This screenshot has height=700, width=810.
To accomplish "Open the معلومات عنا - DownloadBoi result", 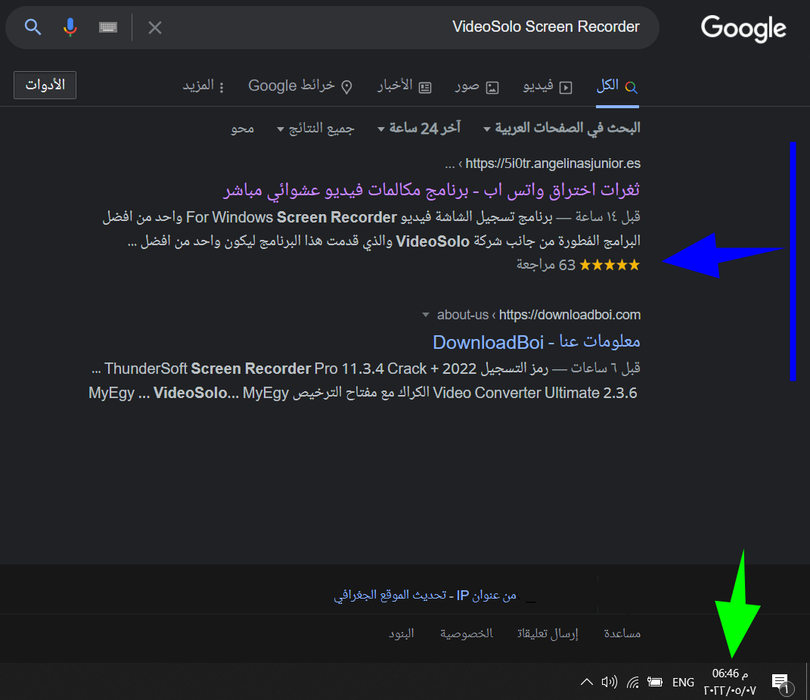I will point(536,341).
